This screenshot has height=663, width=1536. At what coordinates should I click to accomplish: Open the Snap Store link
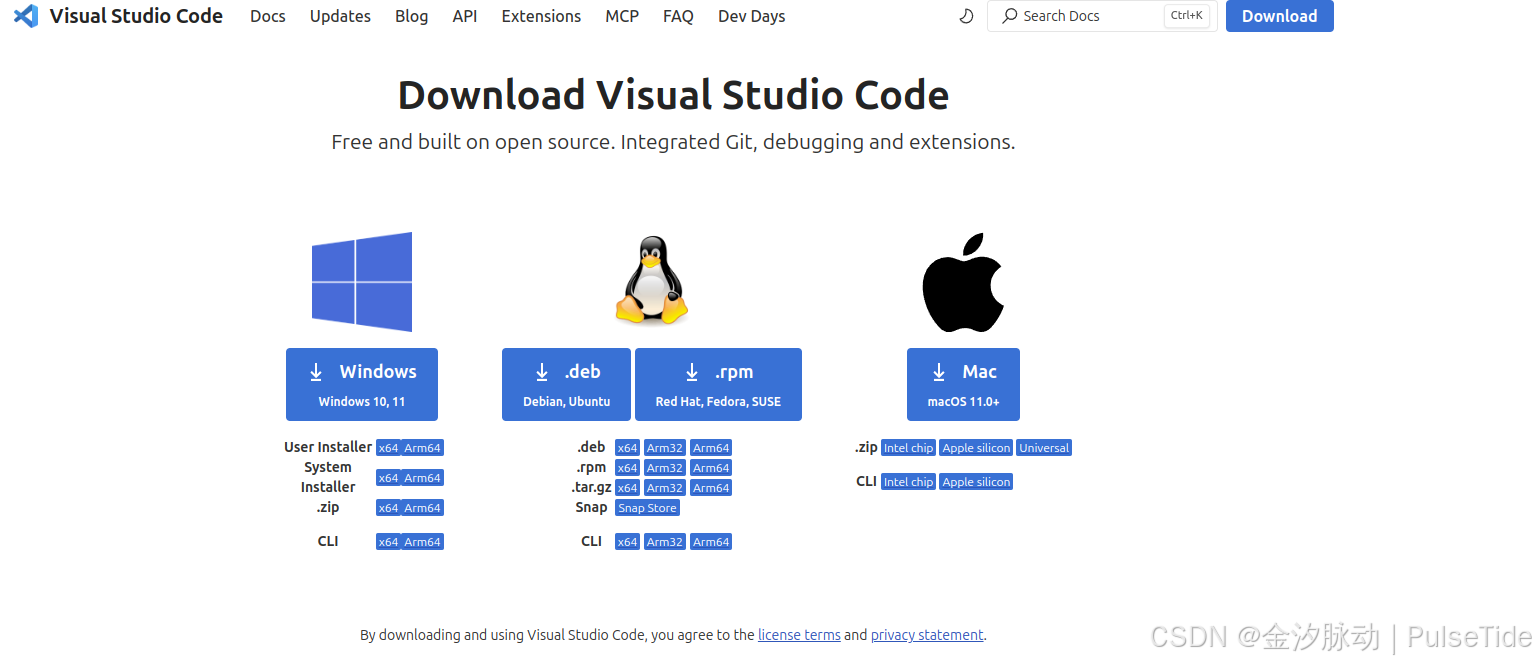(x=648, y=508)
